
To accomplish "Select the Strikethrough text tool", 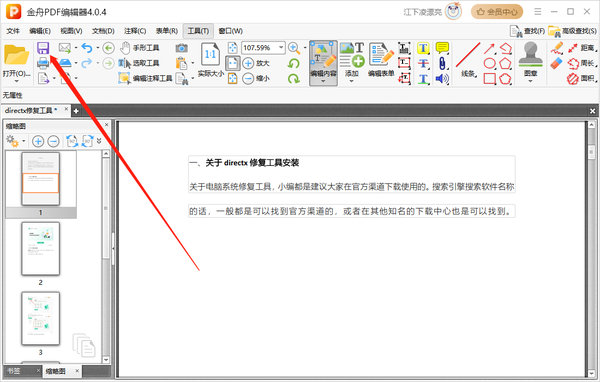I will pos(423,63).
